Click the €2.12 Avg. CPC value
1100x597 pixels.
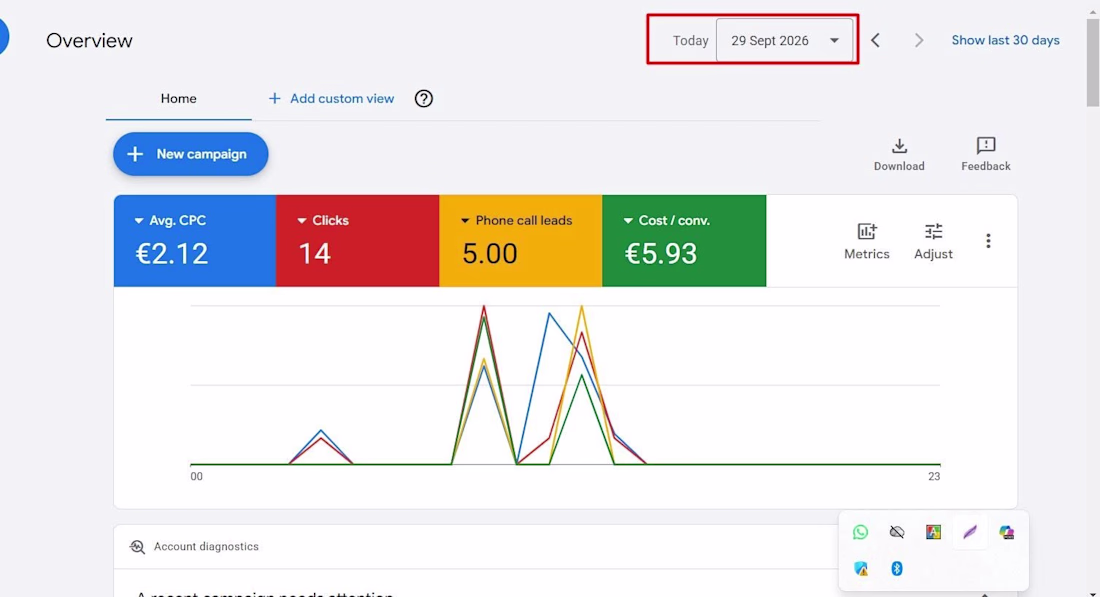tap(172, 254)
